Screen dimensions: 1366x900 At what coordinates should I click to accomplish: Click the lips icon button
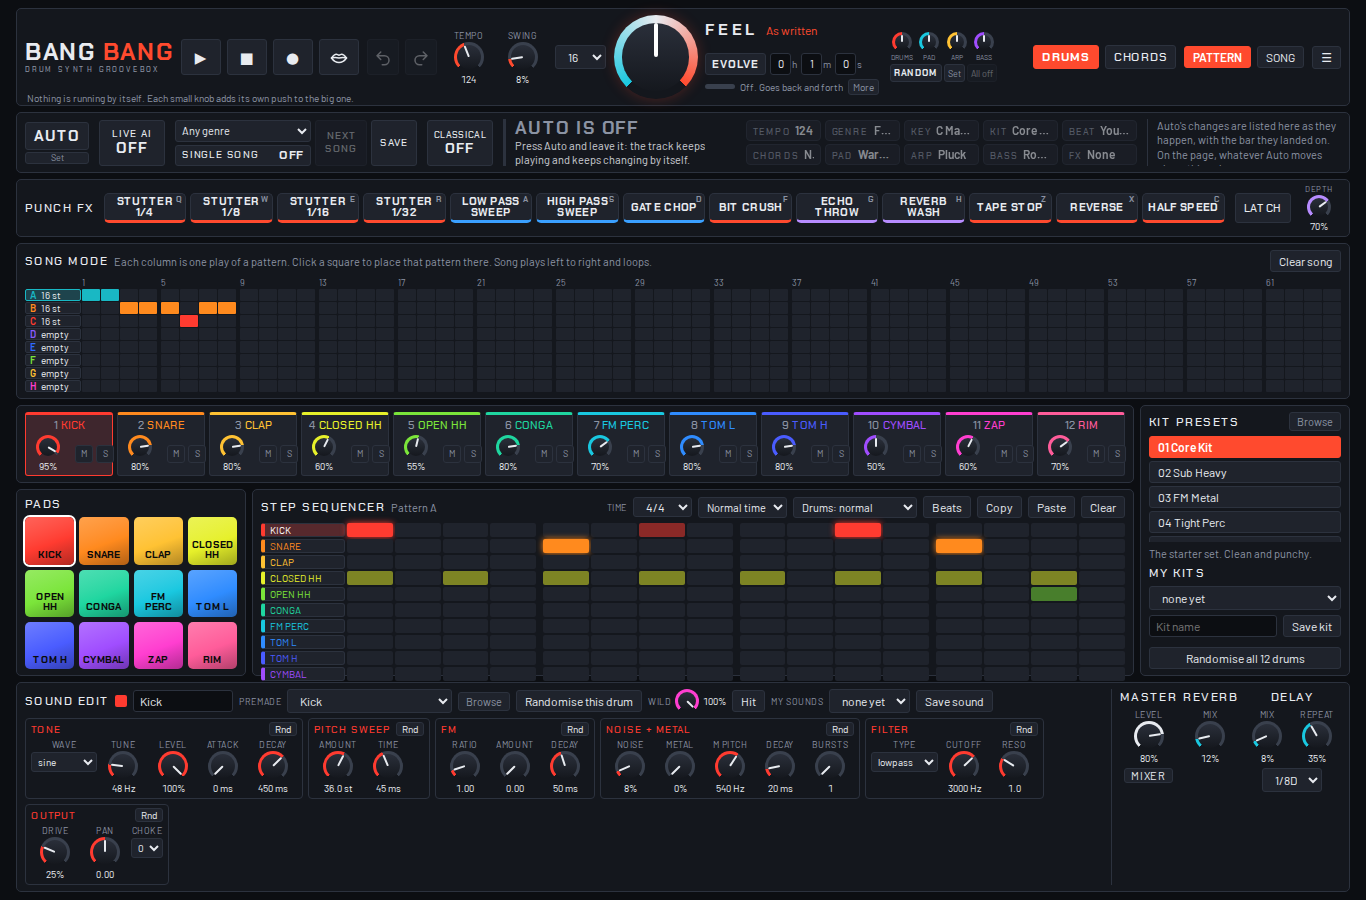pyautogui.click(x=339, y=58)
